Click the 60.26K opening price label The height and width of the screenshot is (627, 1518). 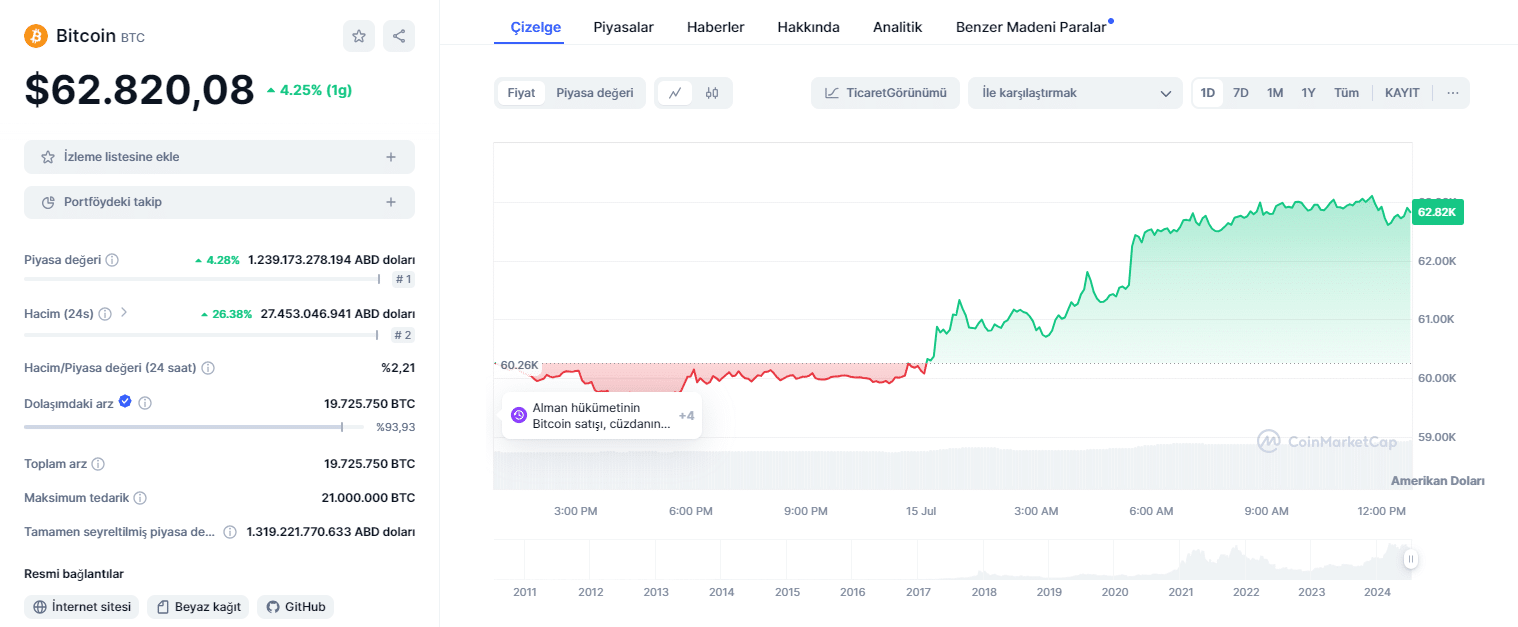coord(519,364)
